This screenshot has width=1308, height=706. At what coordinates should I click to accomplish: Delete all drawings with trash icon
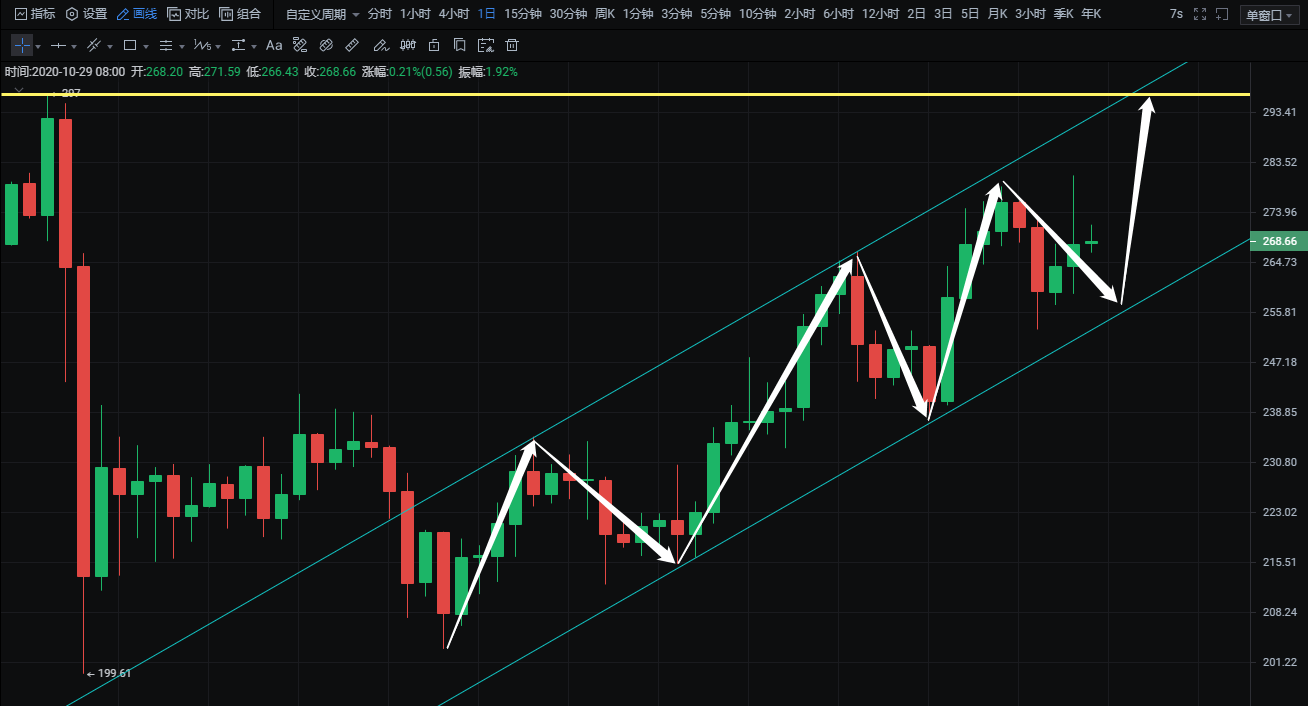(x=512, y=46)
